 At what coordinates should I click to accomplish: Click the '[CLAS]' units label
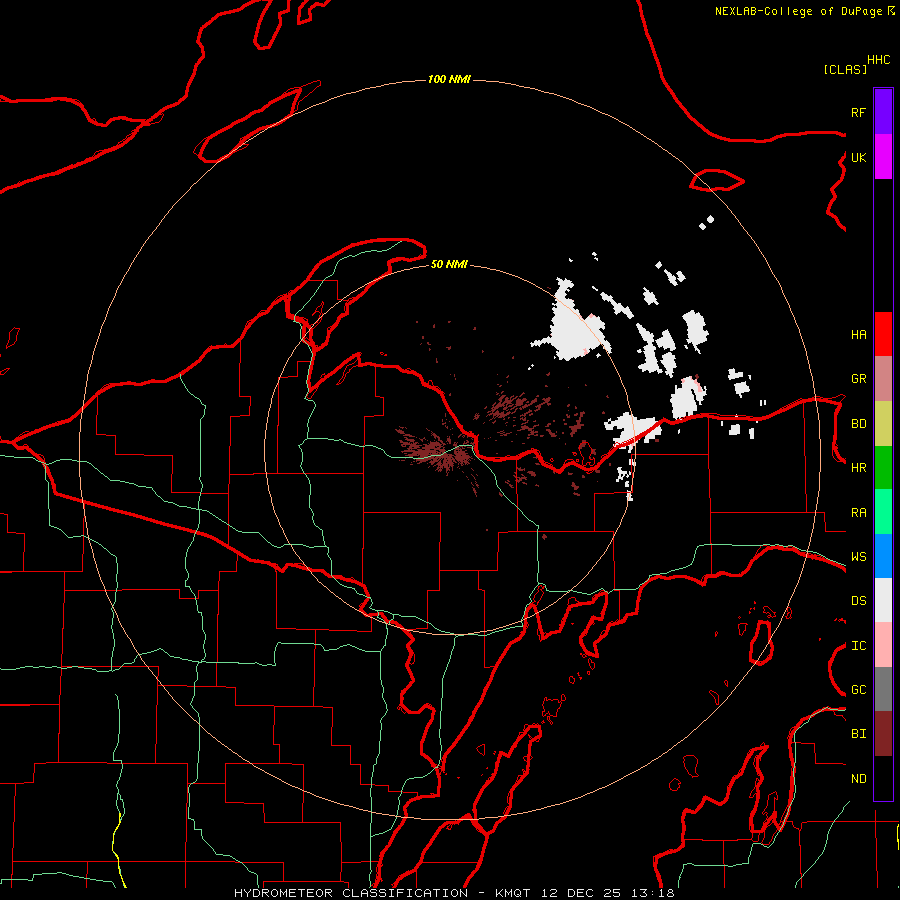pyautogui.click(x=845, y=70)
